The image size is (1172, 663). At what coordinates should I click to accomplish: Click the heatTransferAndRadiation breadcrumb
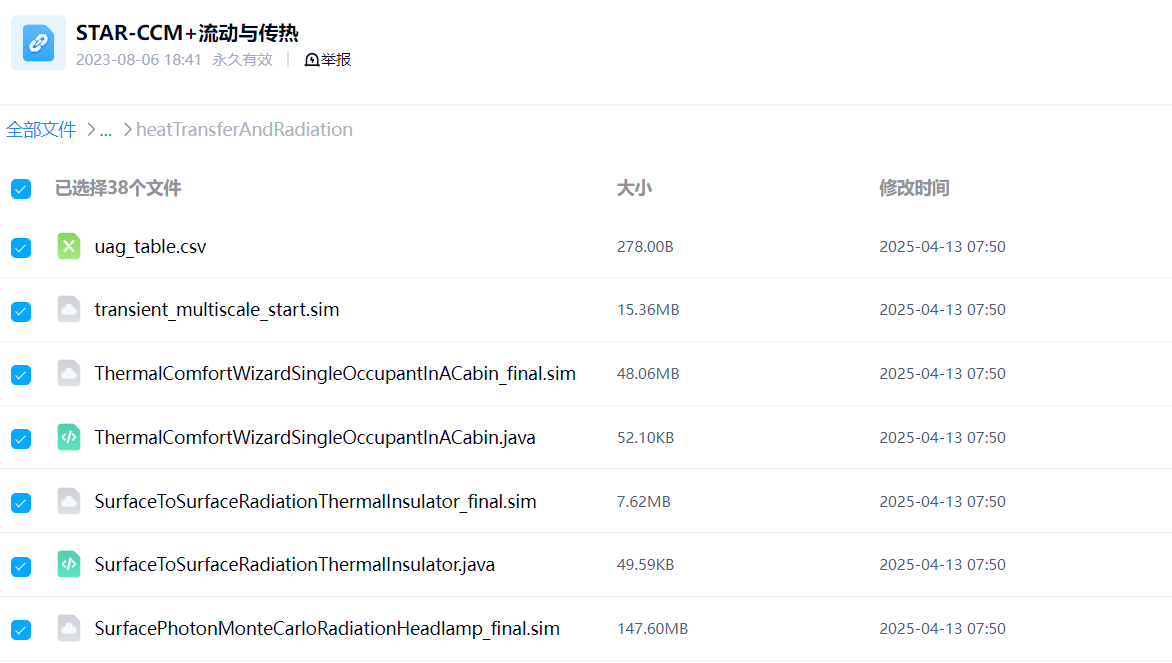[244, 129]
